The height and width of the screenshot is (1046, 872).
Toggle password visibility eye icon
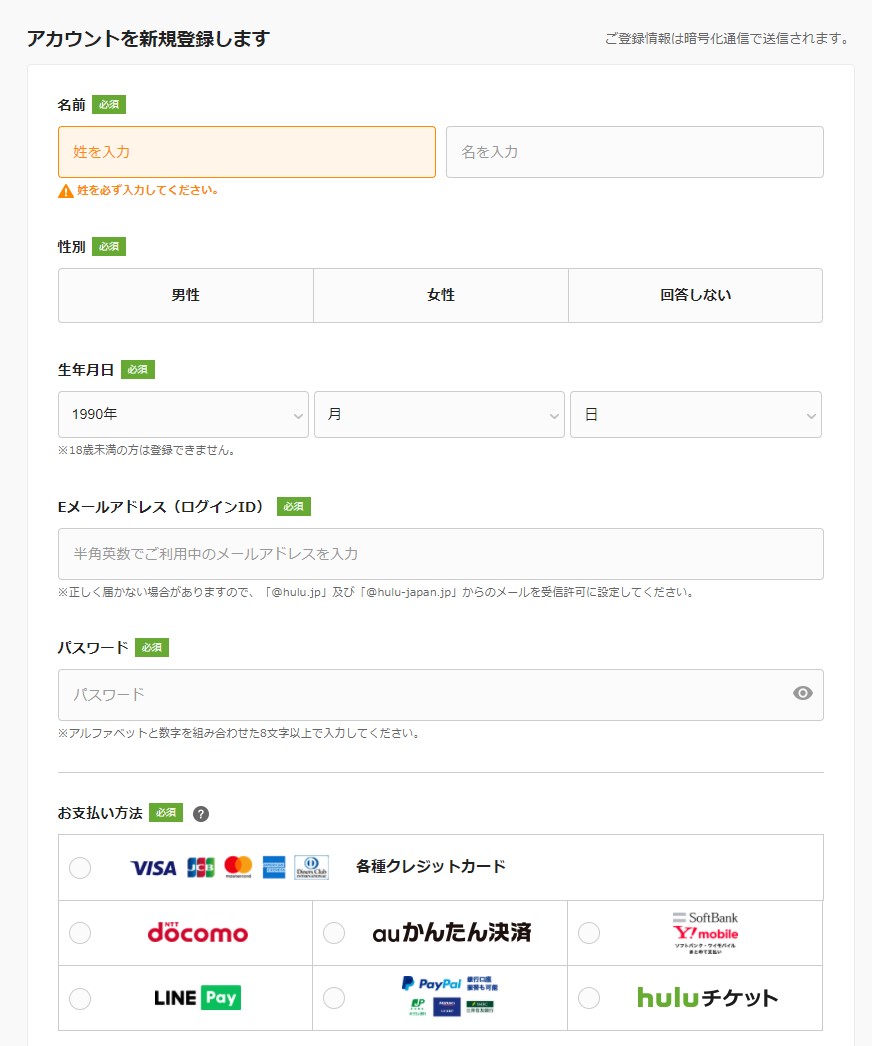(x=802, y=693)
